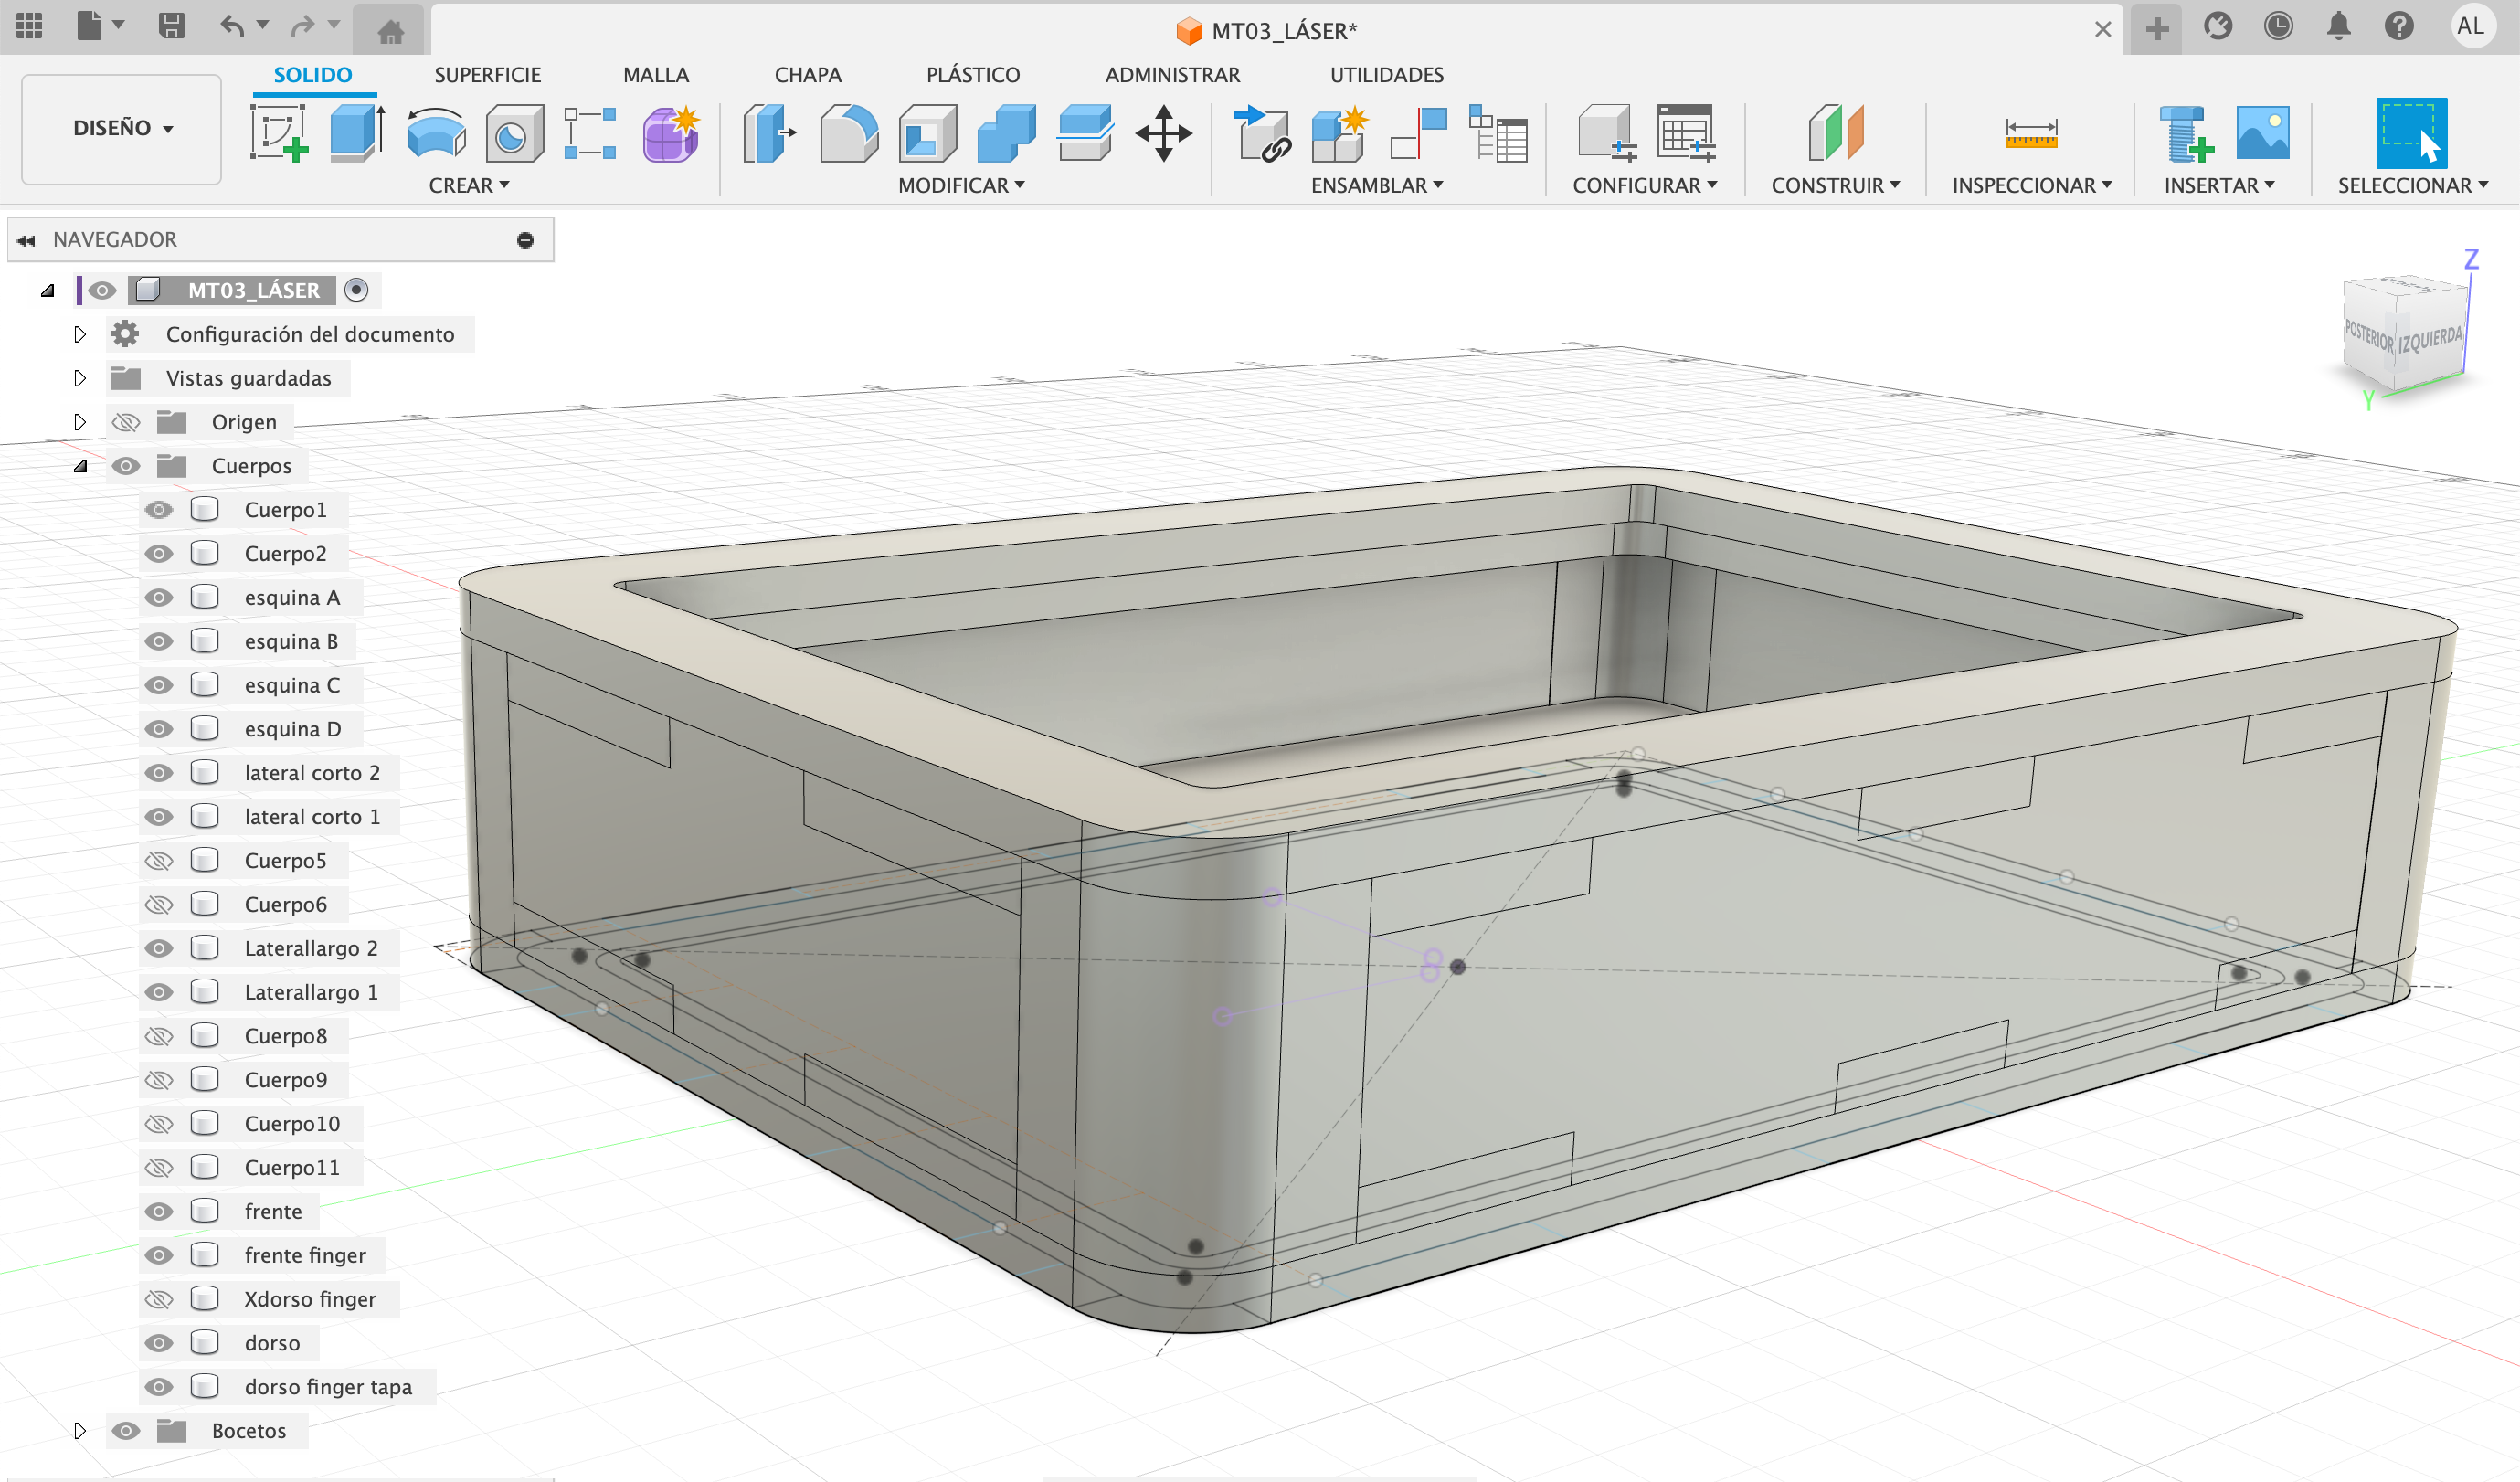Hide the Cuerpo1 body
The image size is (2520, 1482).
[159, 510]
